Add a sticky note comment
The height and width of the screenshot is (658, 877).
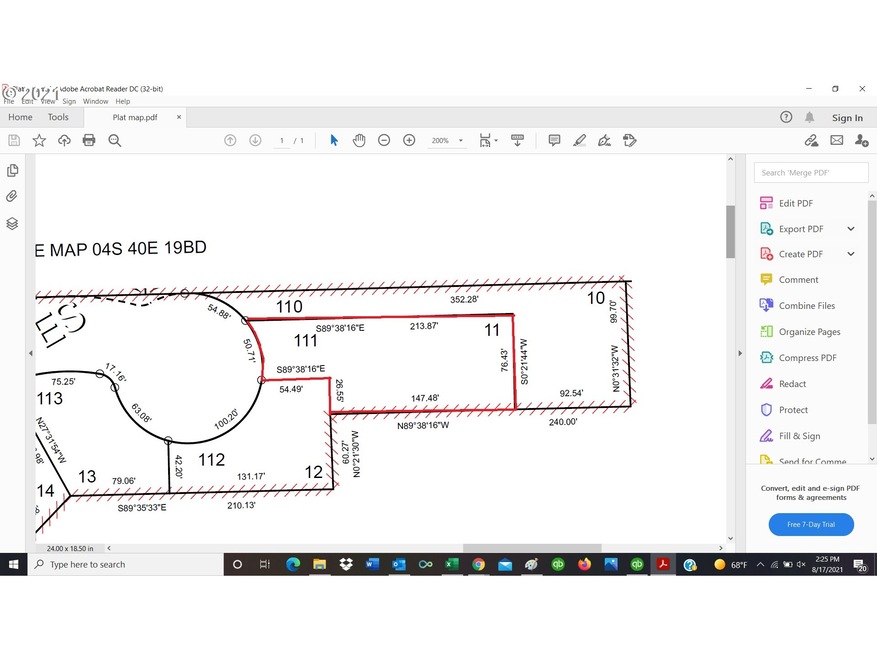point(554,140)
